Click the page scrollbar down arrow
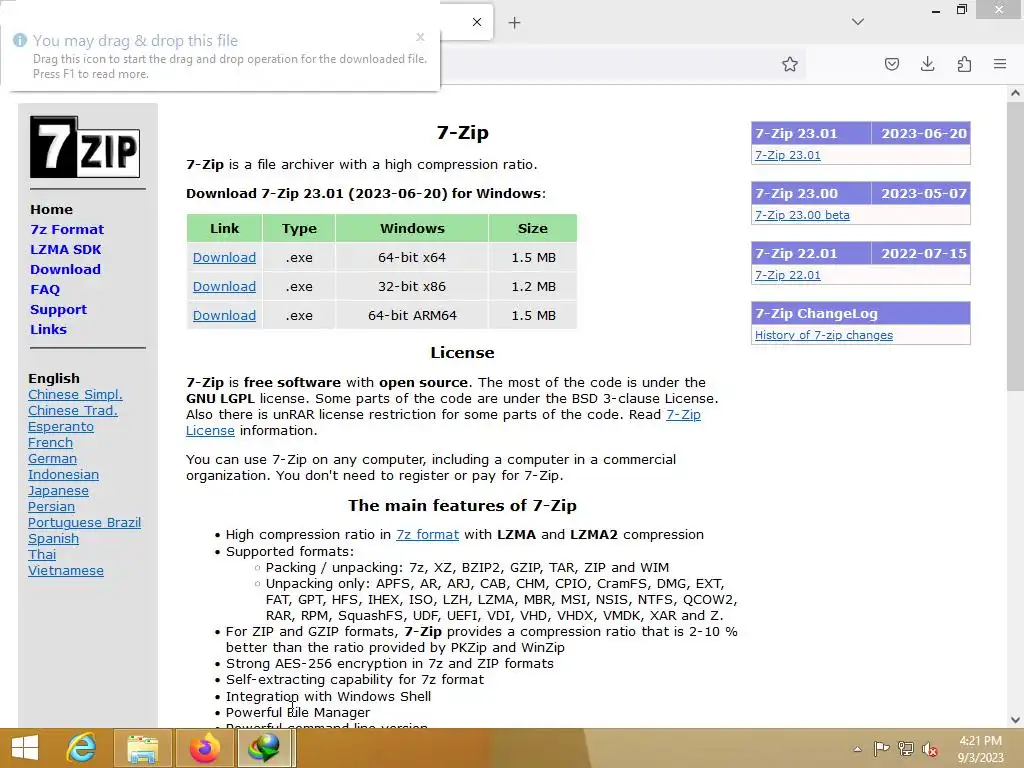The height and width of the screenshot is (768, 1024). tap(1015, 720)
